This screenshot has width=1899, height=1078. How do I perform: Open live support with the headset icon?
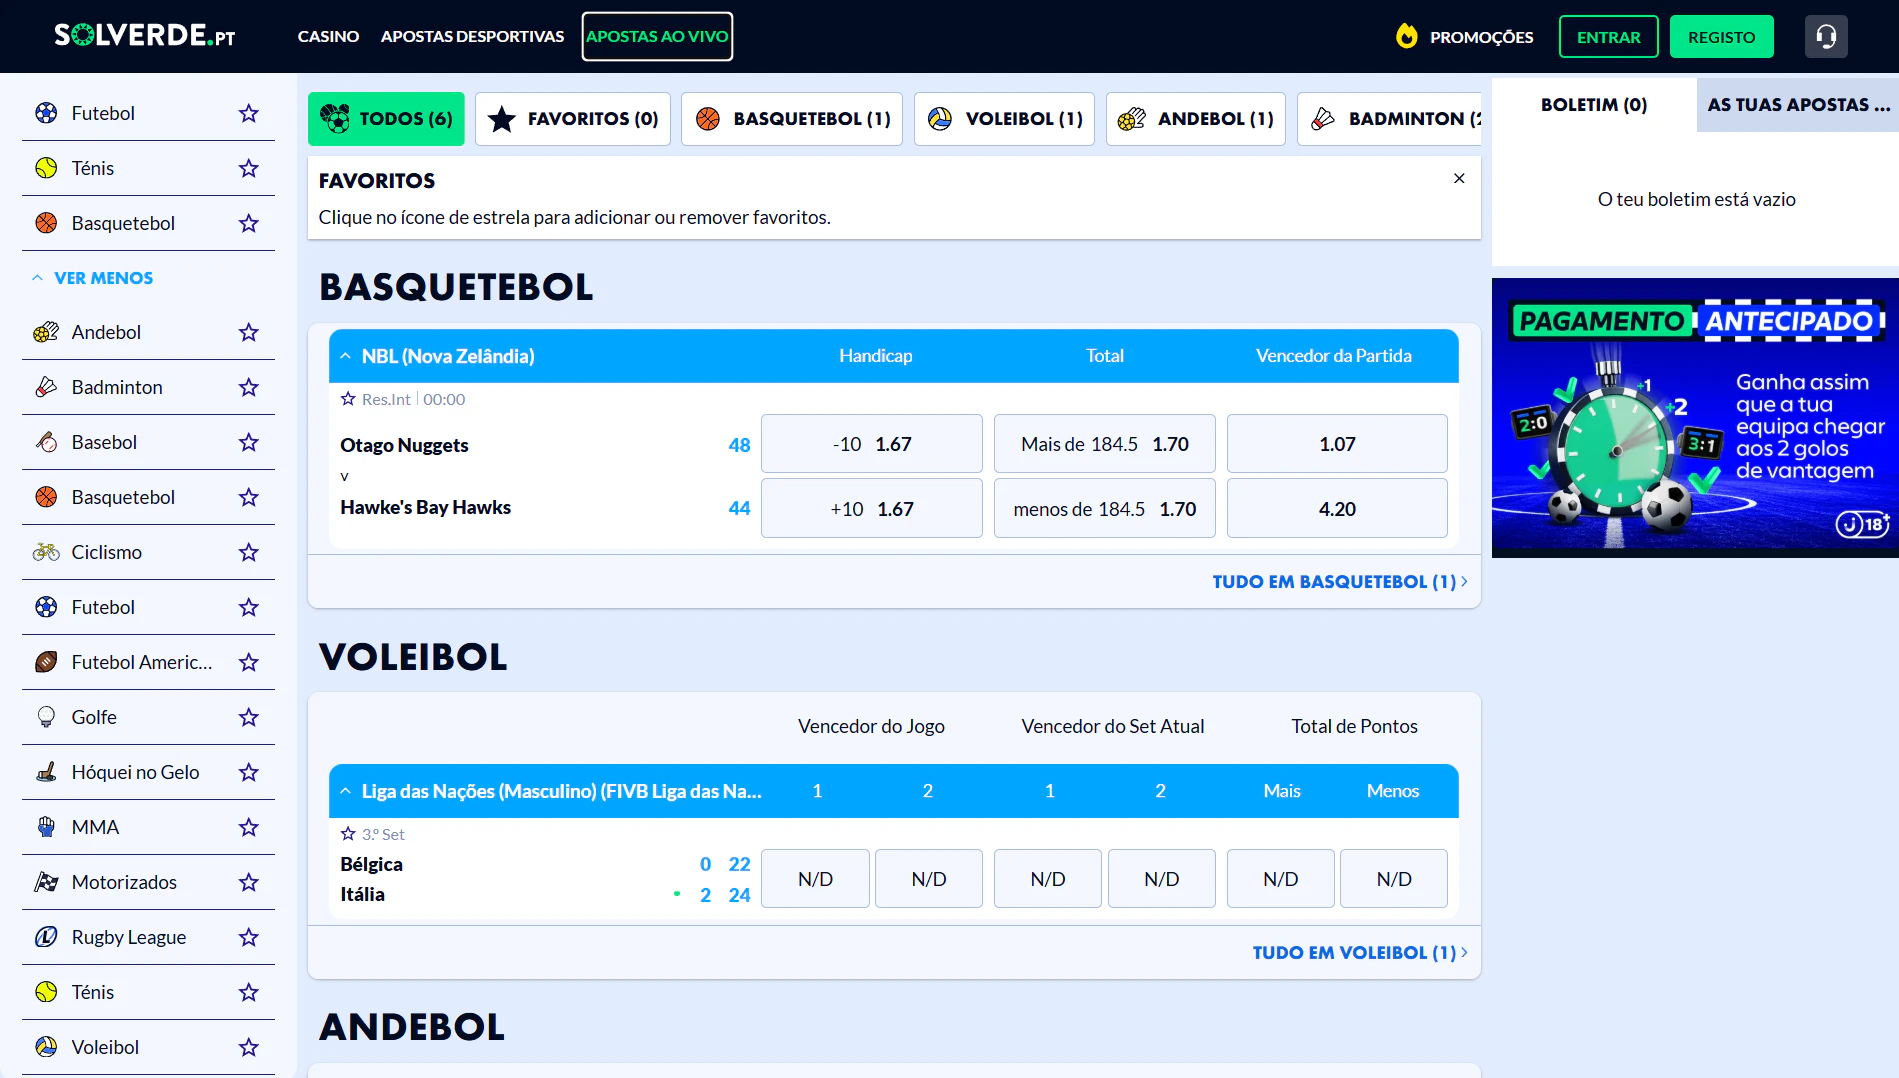1826,37
